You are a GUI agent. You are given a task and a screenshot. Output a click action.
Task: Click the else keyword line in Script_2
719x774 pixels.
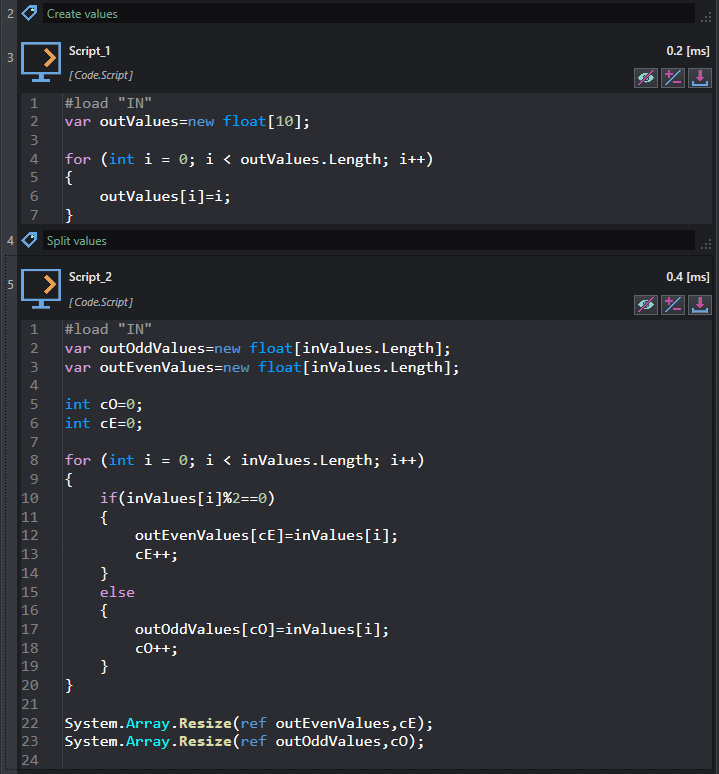pos(117,592)
